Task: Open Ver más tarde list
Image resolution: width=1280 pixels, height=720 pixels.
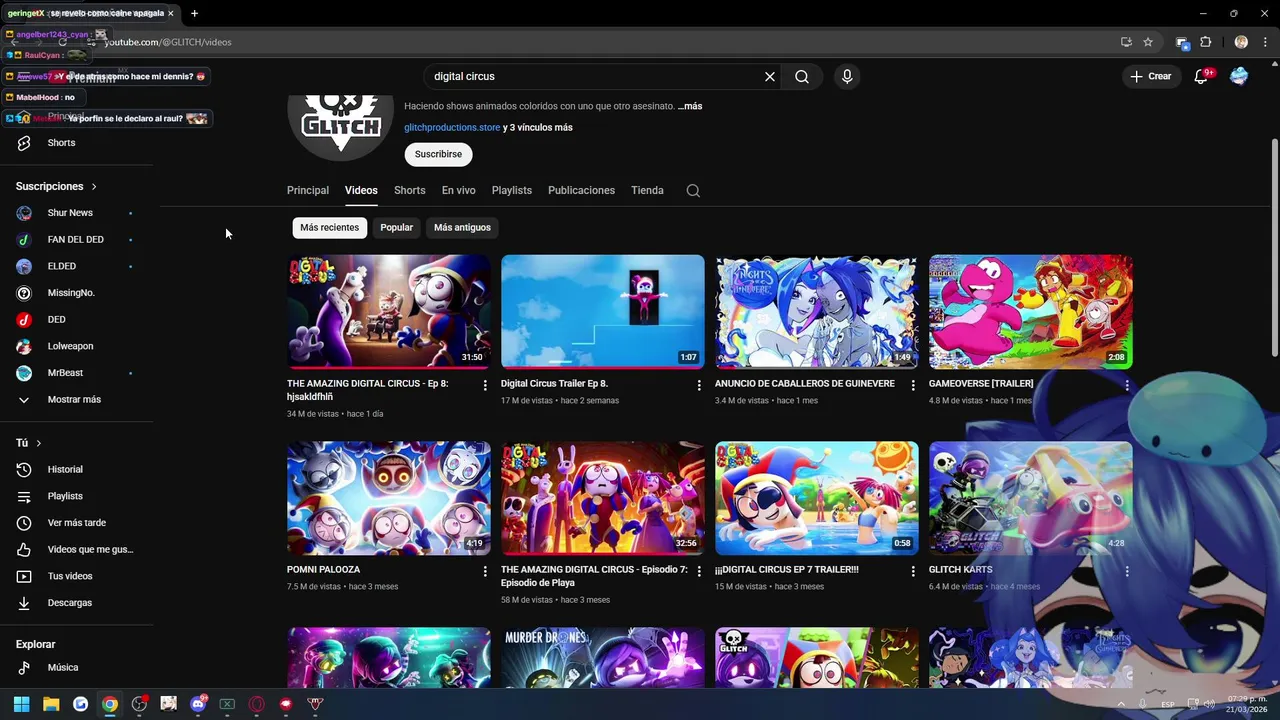Action: (x=76, y=523)
